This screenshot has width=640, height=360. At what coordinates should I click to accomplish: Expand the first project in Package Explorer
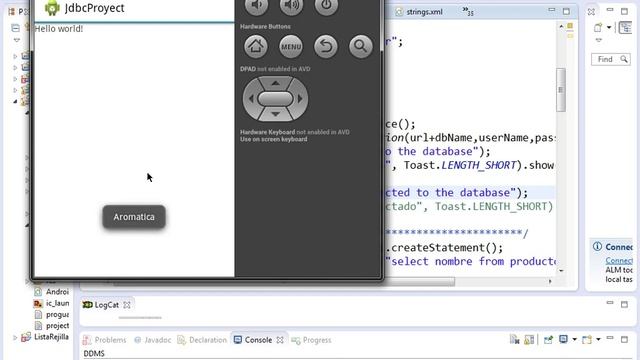[x=16, y=56]
